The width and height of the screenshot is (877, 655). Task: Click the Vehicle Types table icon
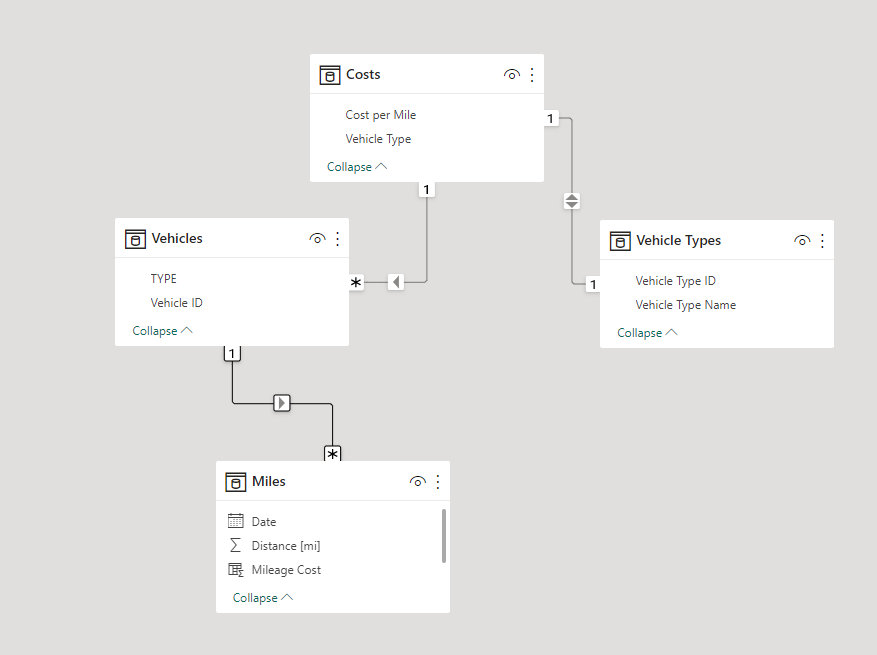[620, 241]
